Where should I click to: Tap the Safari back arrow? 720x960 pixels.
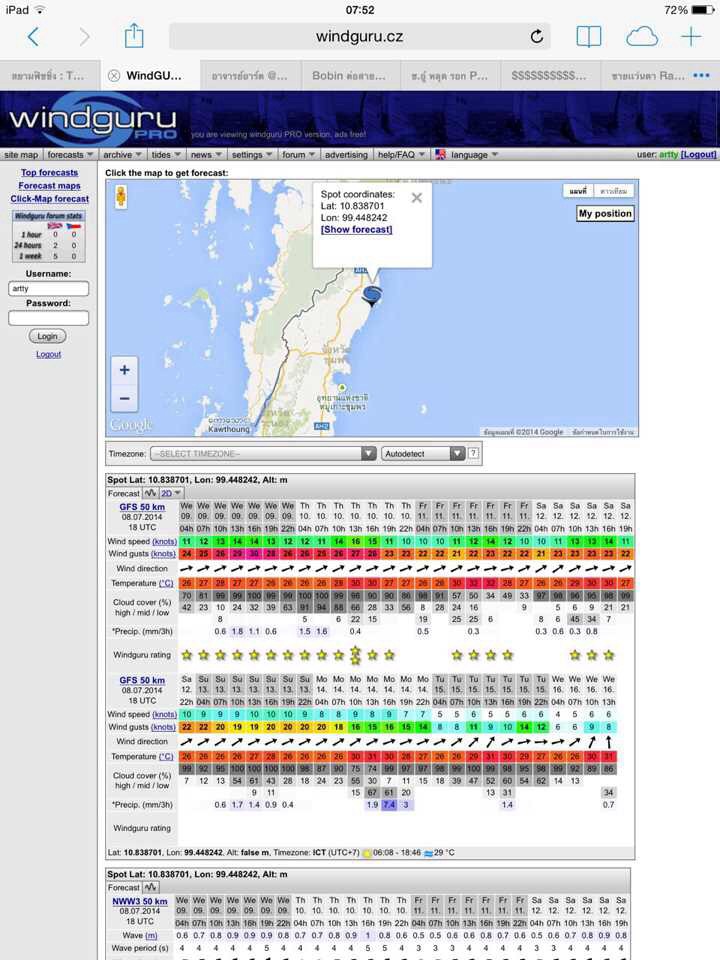(34, 37)
